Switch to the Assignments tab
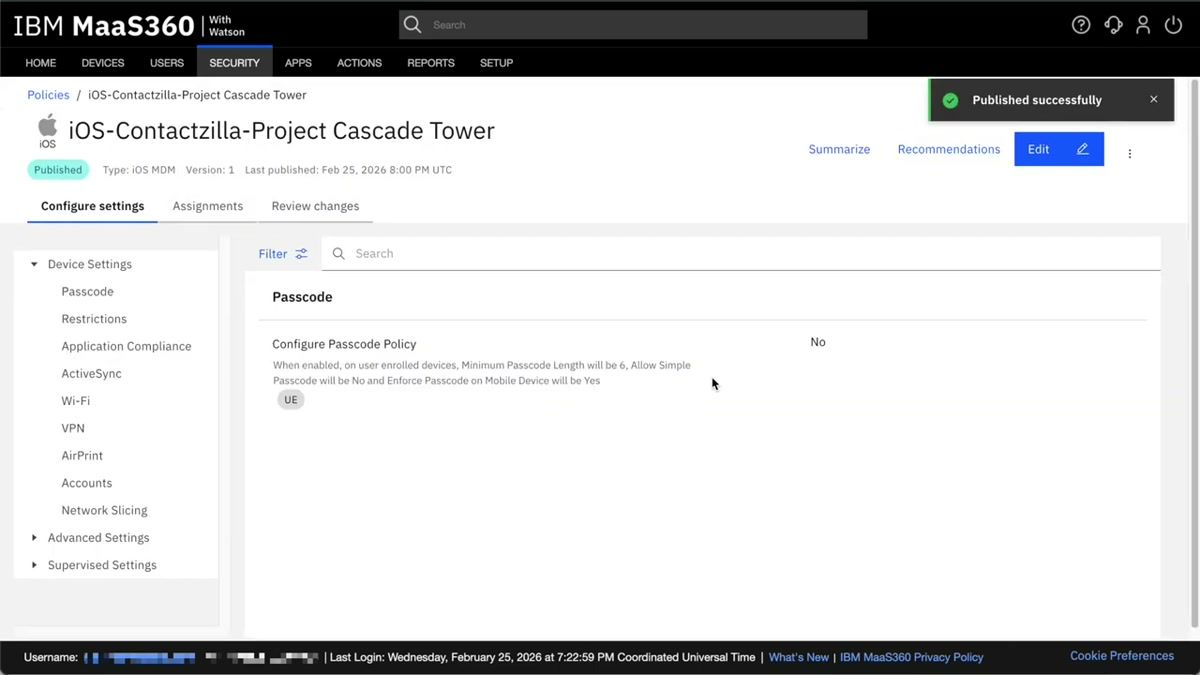 pyautogui.click(x=207, y=206)
